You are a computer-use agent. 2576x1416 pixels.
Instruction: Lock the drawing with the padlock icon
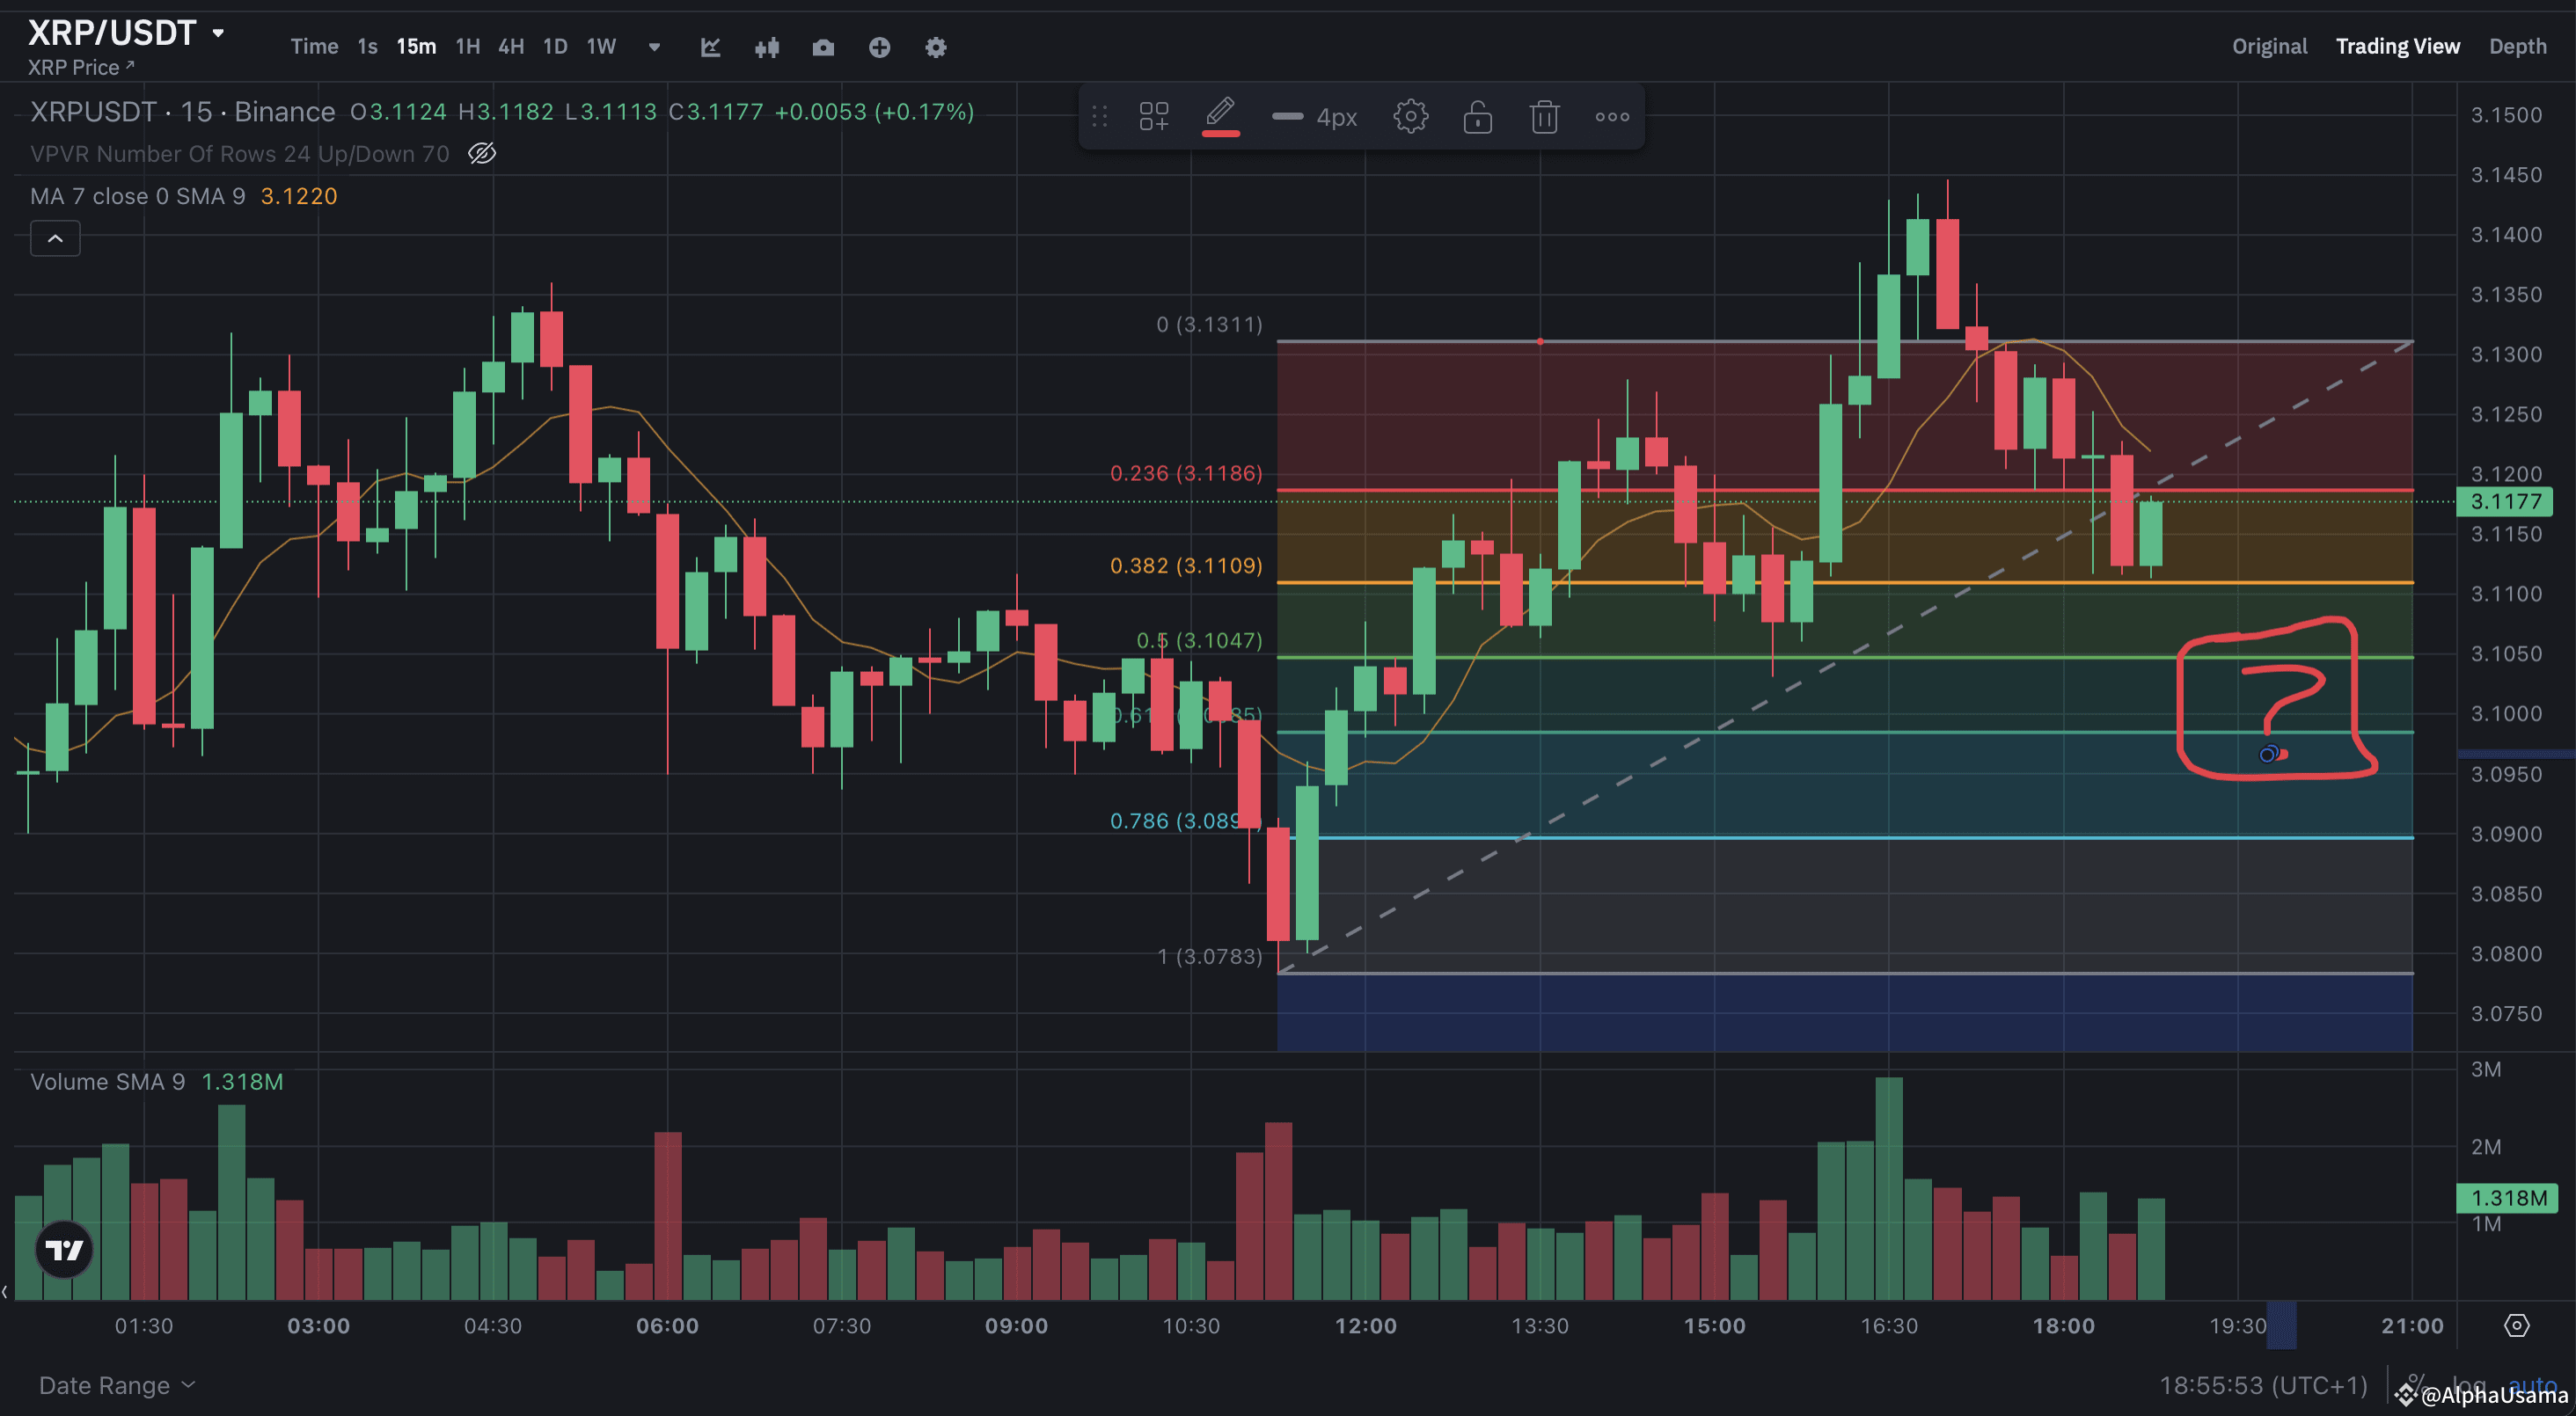(x=1477, y=116)
